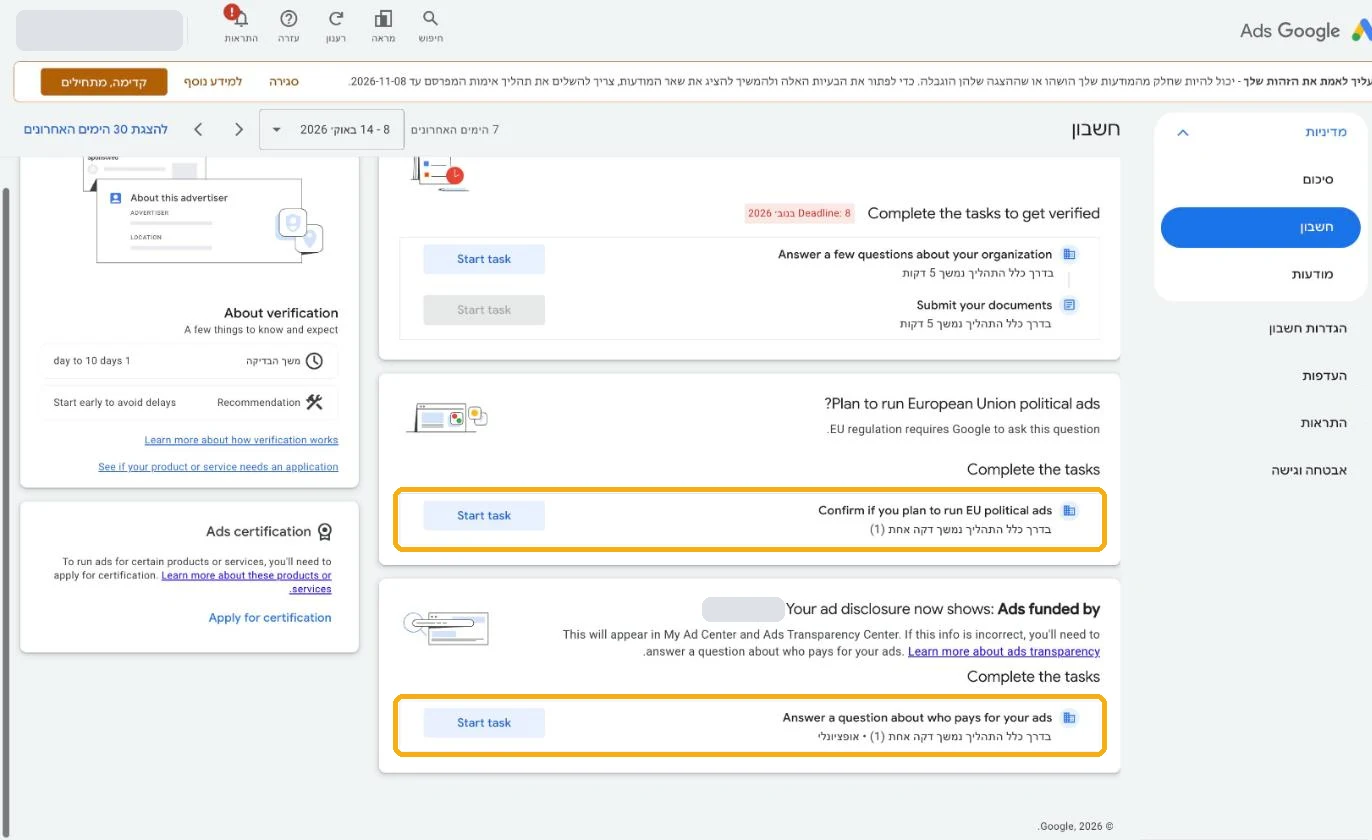Screen dimensions: 1372x840
Task: Open notifications (התראות) bell icon
Action: click(241, 18)
